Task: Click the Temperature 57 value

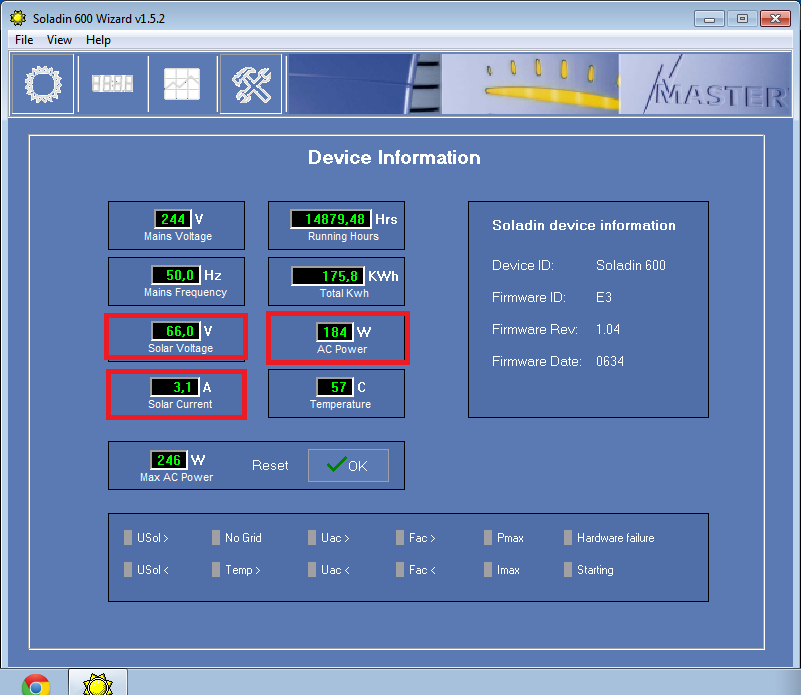Action: point(335,387)
